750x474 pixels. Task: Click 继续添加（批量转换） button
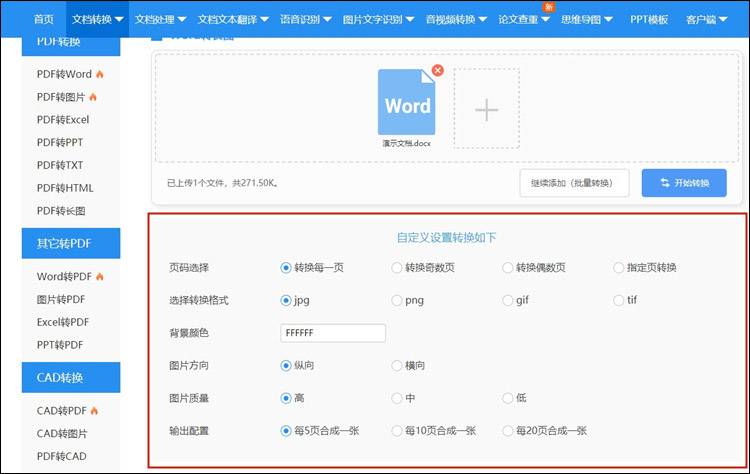574,183
